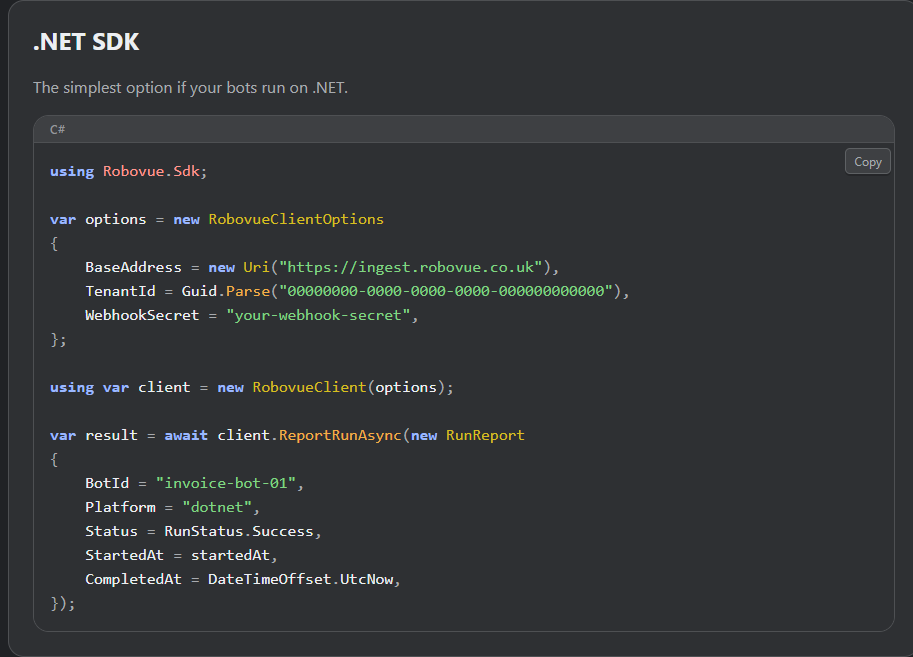Click the TenantId property name
Screen dimensions: 913x657
pos(121,291)
